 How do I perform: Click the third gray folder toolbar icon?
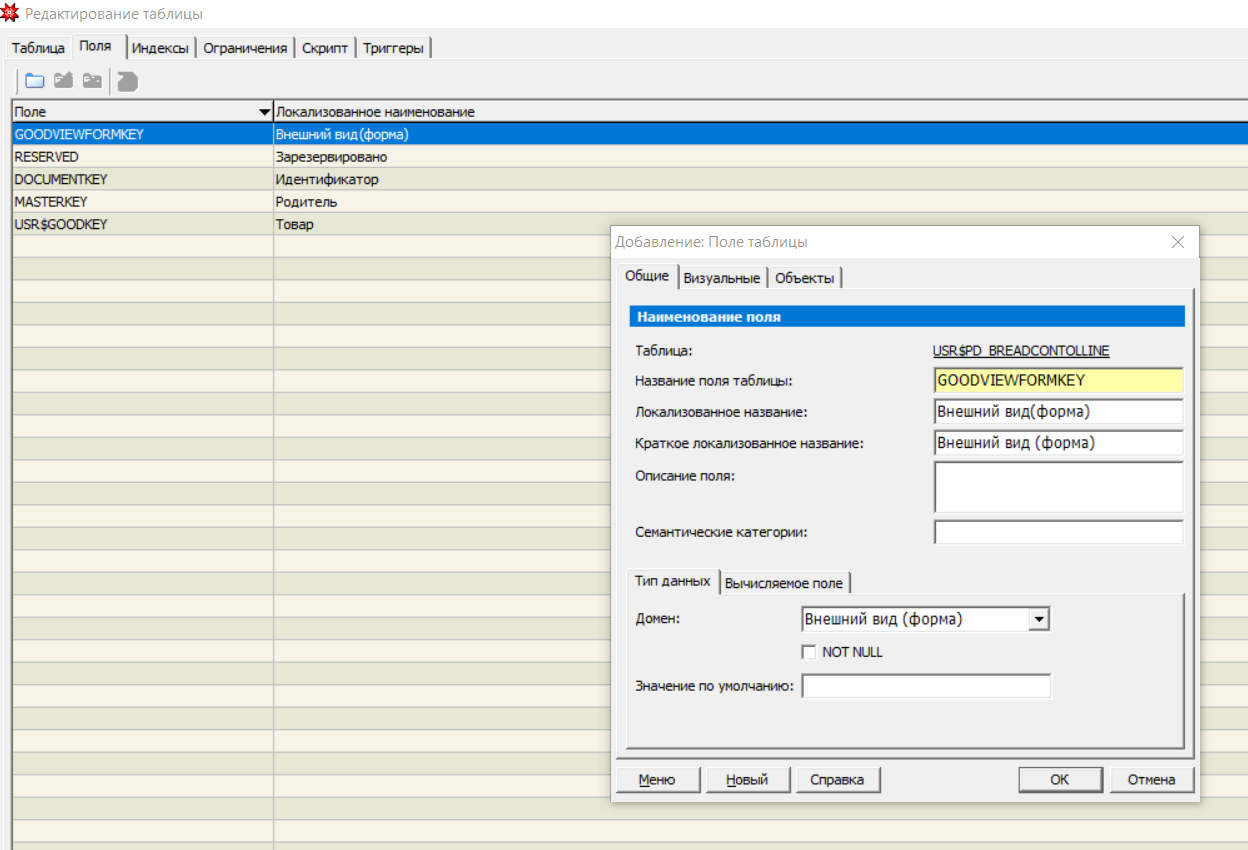click(x=92, y=81)
